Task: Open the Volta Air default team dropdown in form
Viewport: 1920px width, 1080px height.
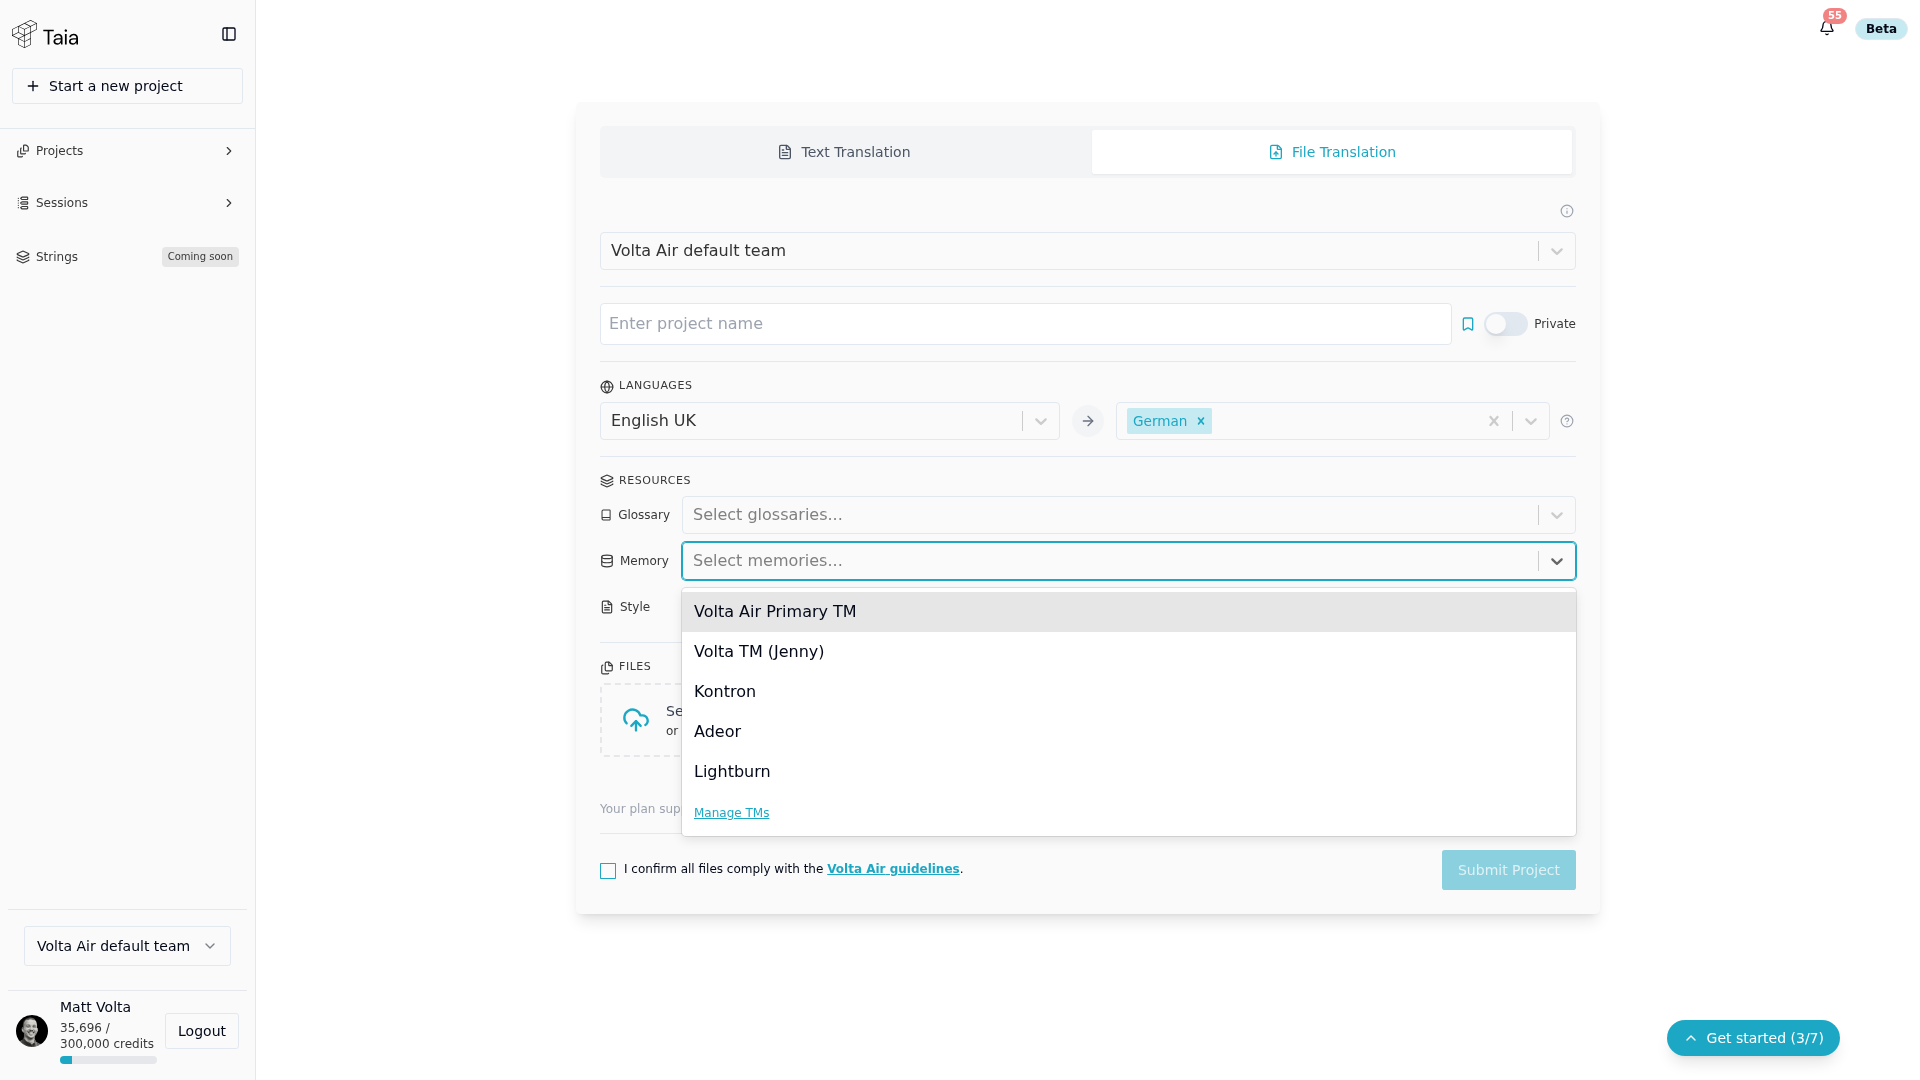Action: pyautogui.click(x=1088, y=251)
